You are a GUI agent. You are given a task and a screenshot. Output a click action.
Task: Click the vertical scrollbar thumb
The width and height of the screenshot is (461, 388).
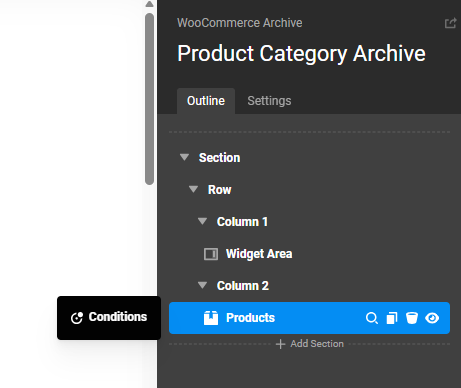tap(149, 99)
